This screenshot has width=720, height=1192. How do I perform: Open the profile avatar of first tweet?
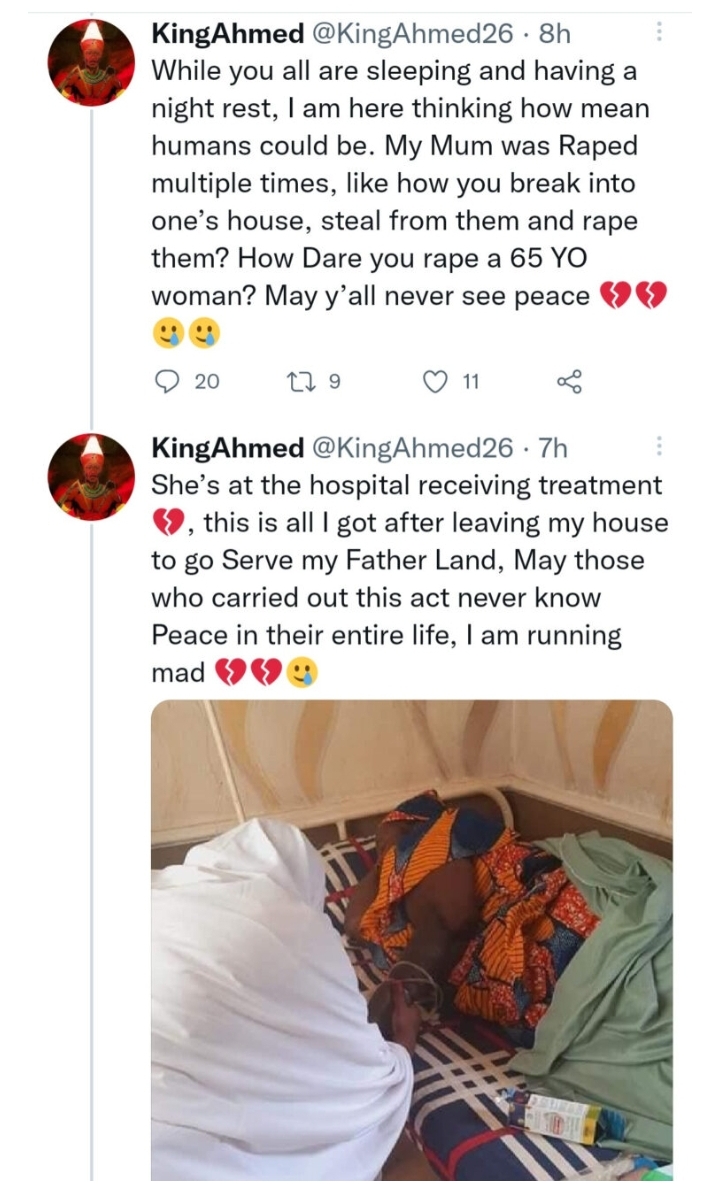(91, 63)
